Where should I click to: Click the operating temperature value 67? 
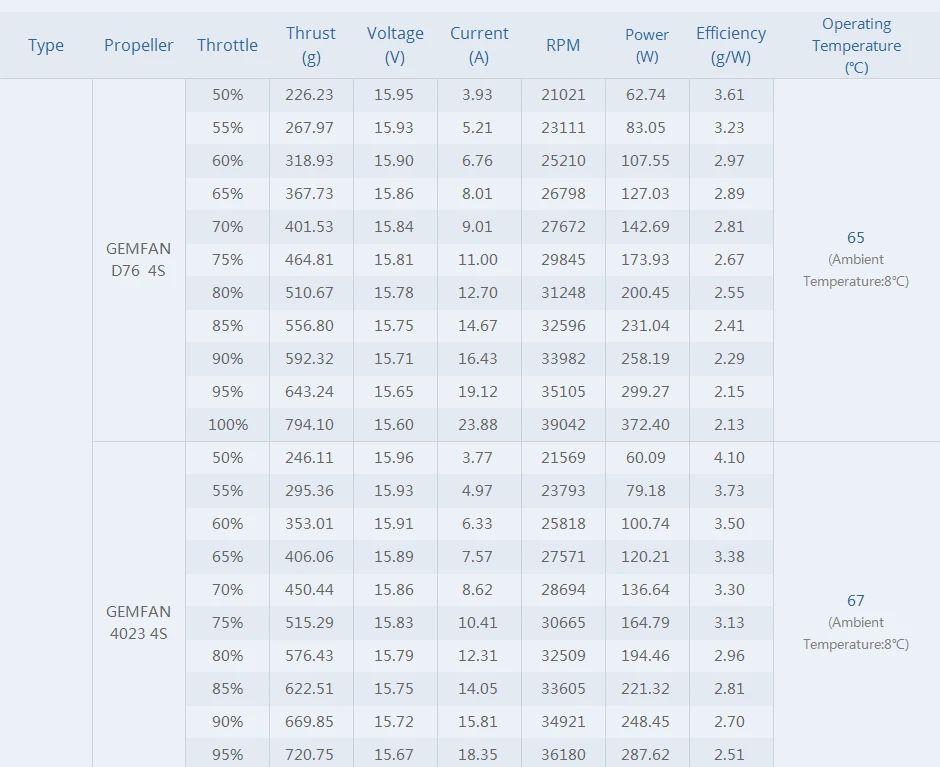(855, 600)
